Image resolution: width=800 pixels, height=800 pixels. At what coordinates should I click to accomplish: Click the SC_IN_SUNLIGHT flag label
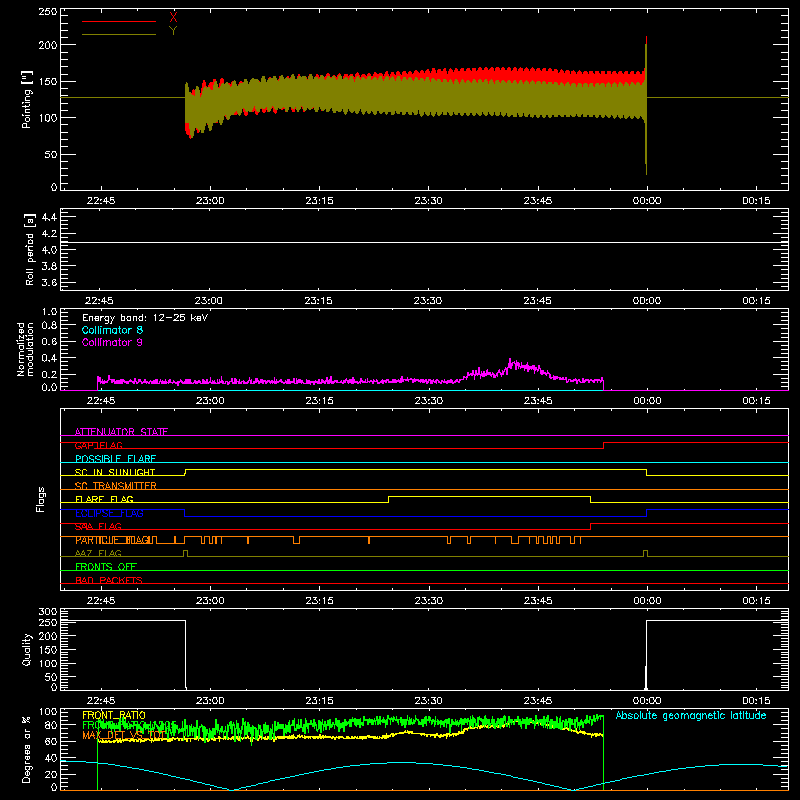point(115,472)
